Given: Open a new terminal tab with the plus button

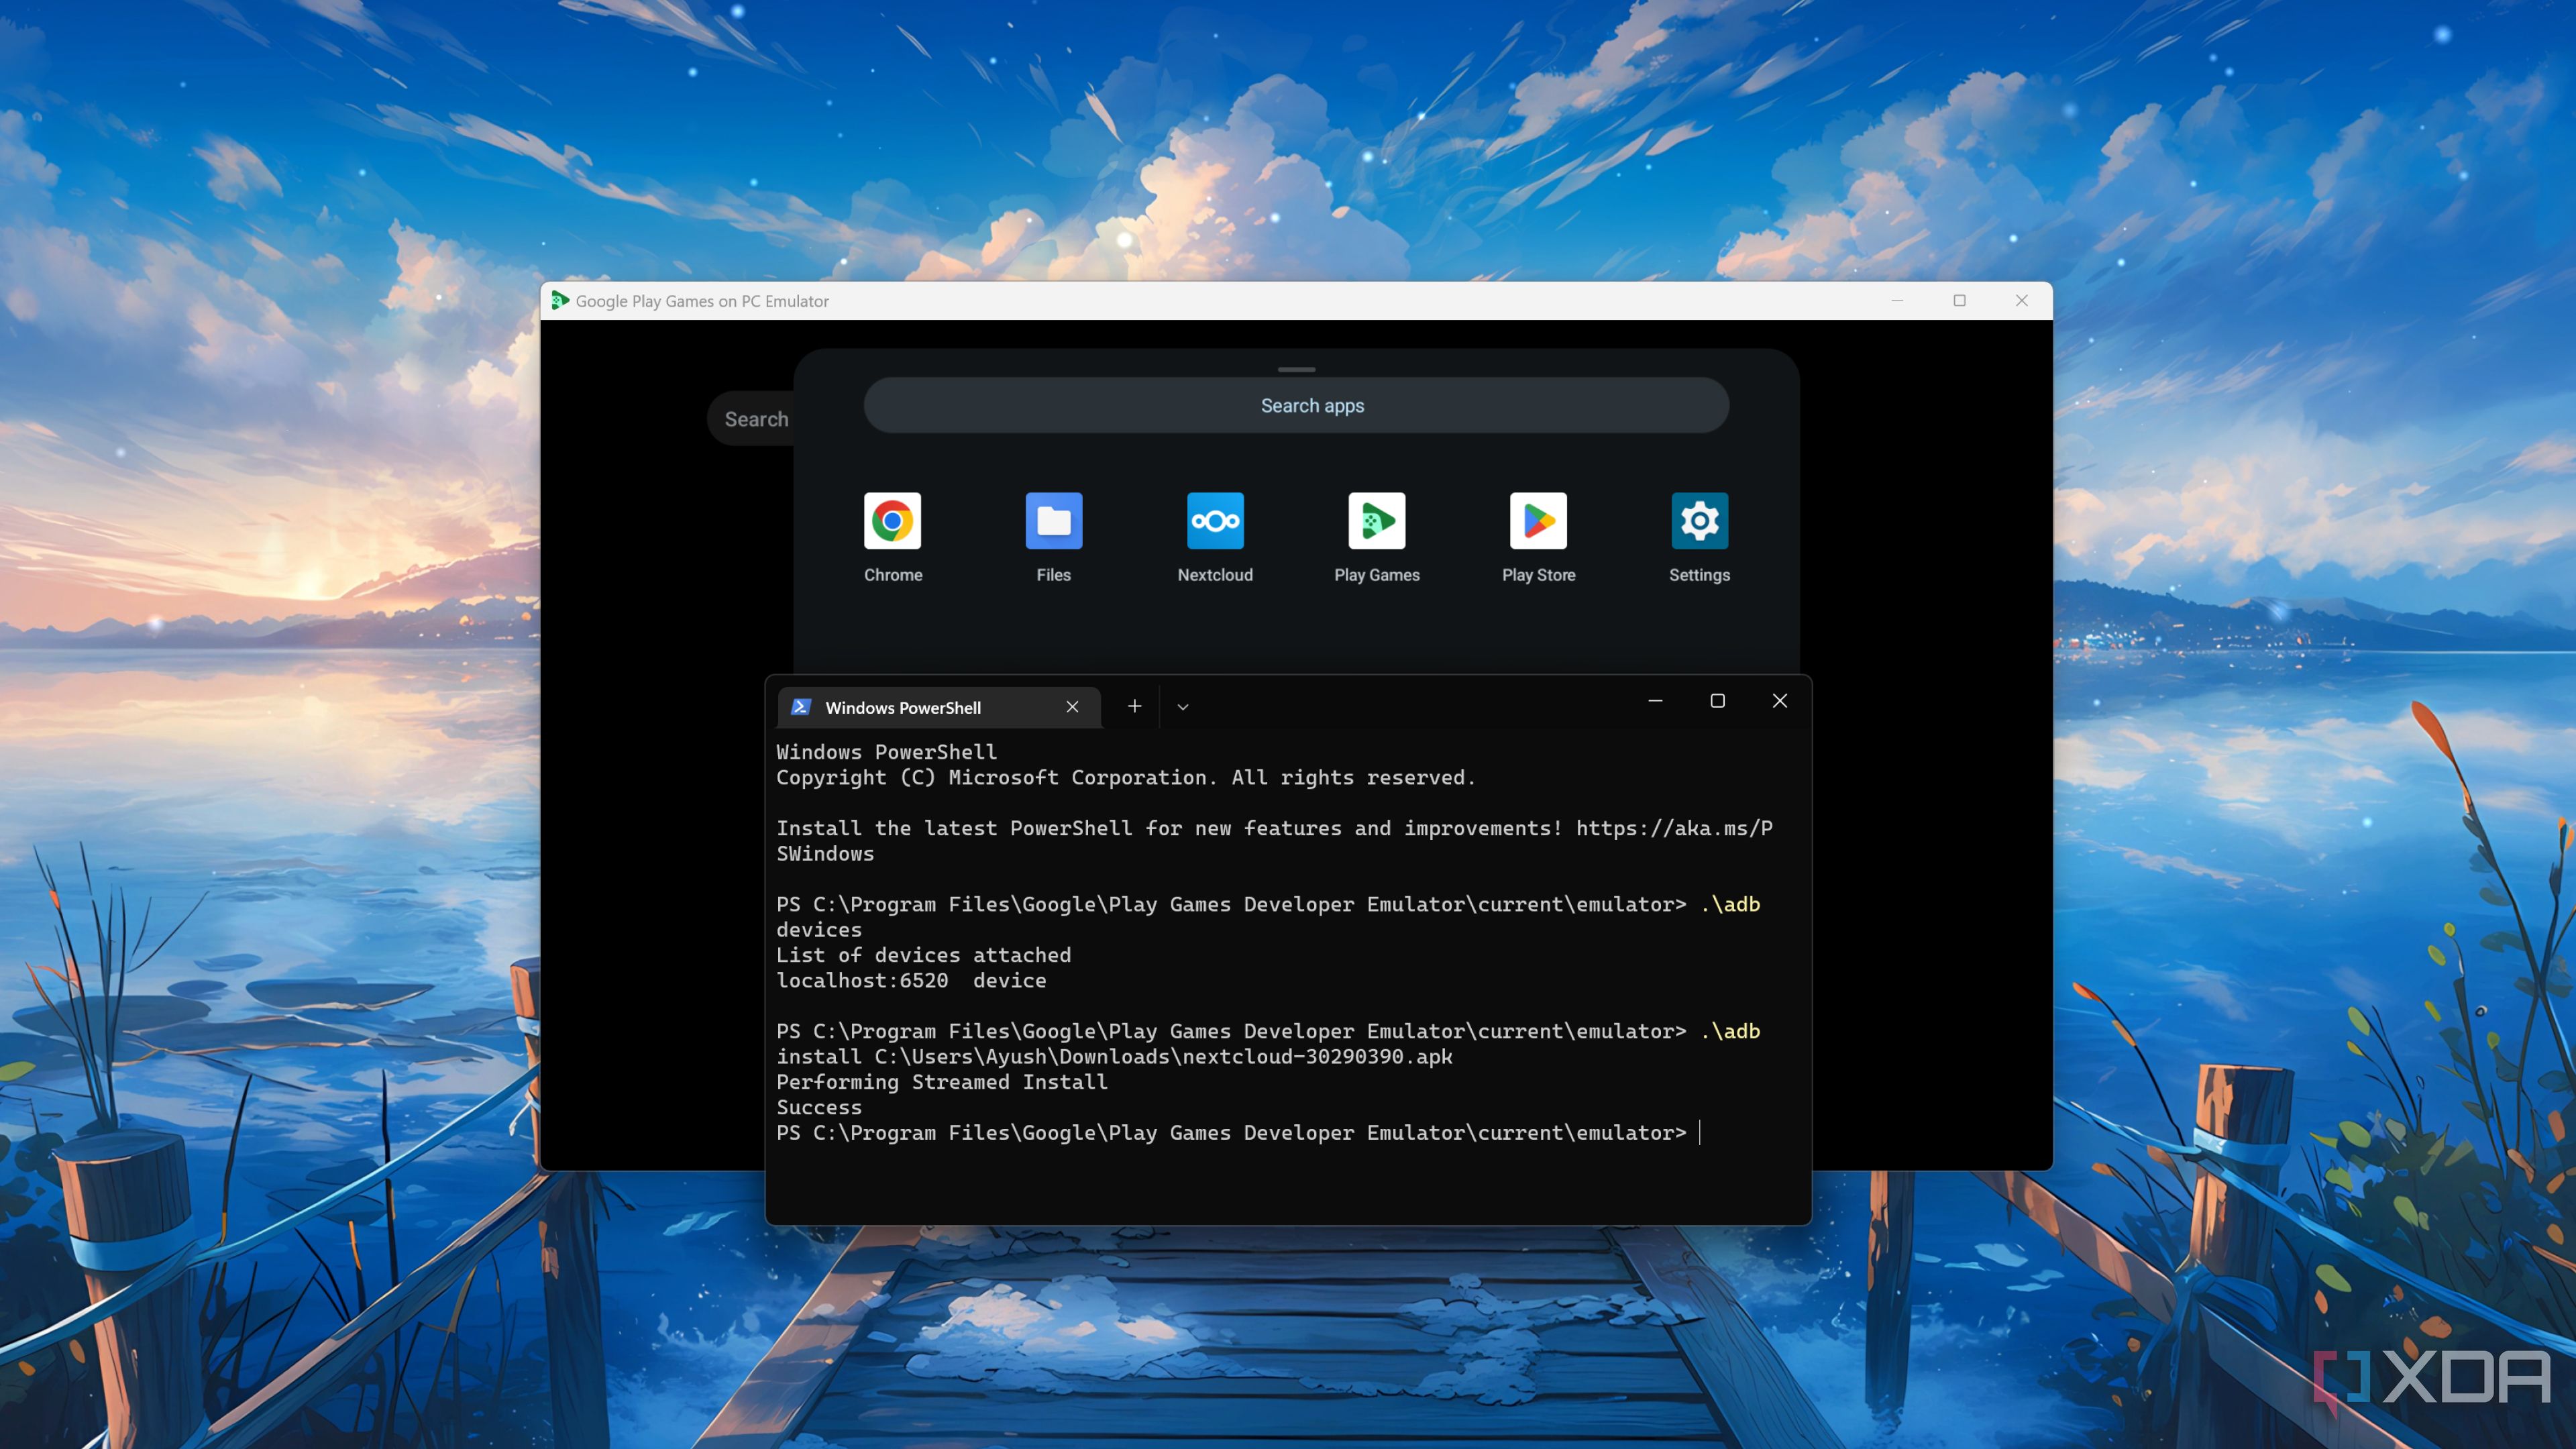Looking at the screenshot, I should [x=1134, y=706].
